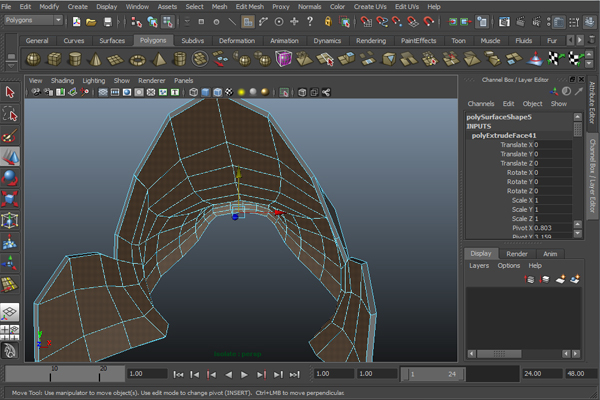
Task: Click the current frame 1.00 field
Action: pyautogui.click(x=147, y=374)
